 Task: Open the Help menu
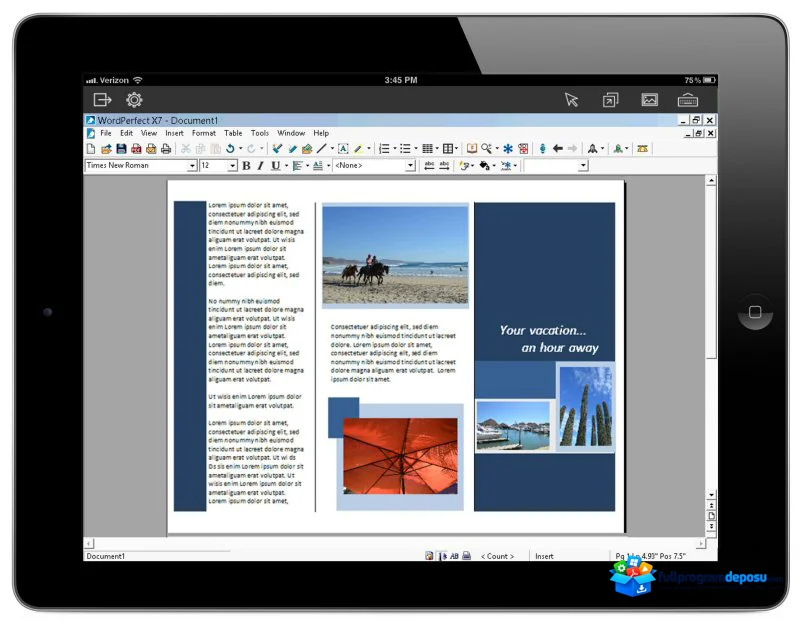click(x=321, y=133)
